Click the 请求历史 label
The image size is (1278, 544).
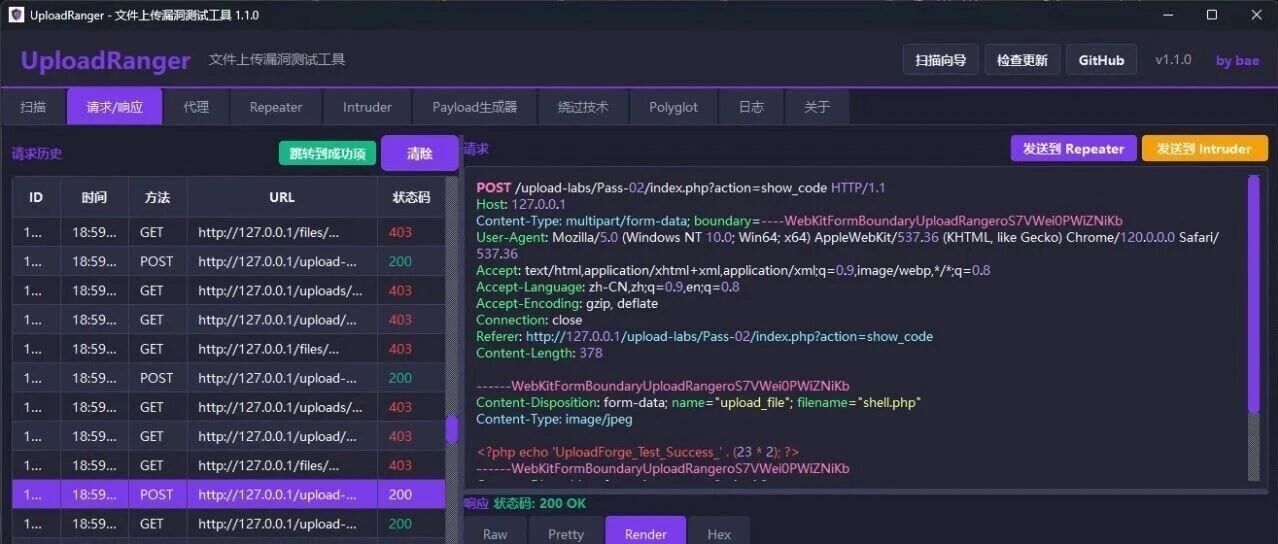click(x=37, y=153)
